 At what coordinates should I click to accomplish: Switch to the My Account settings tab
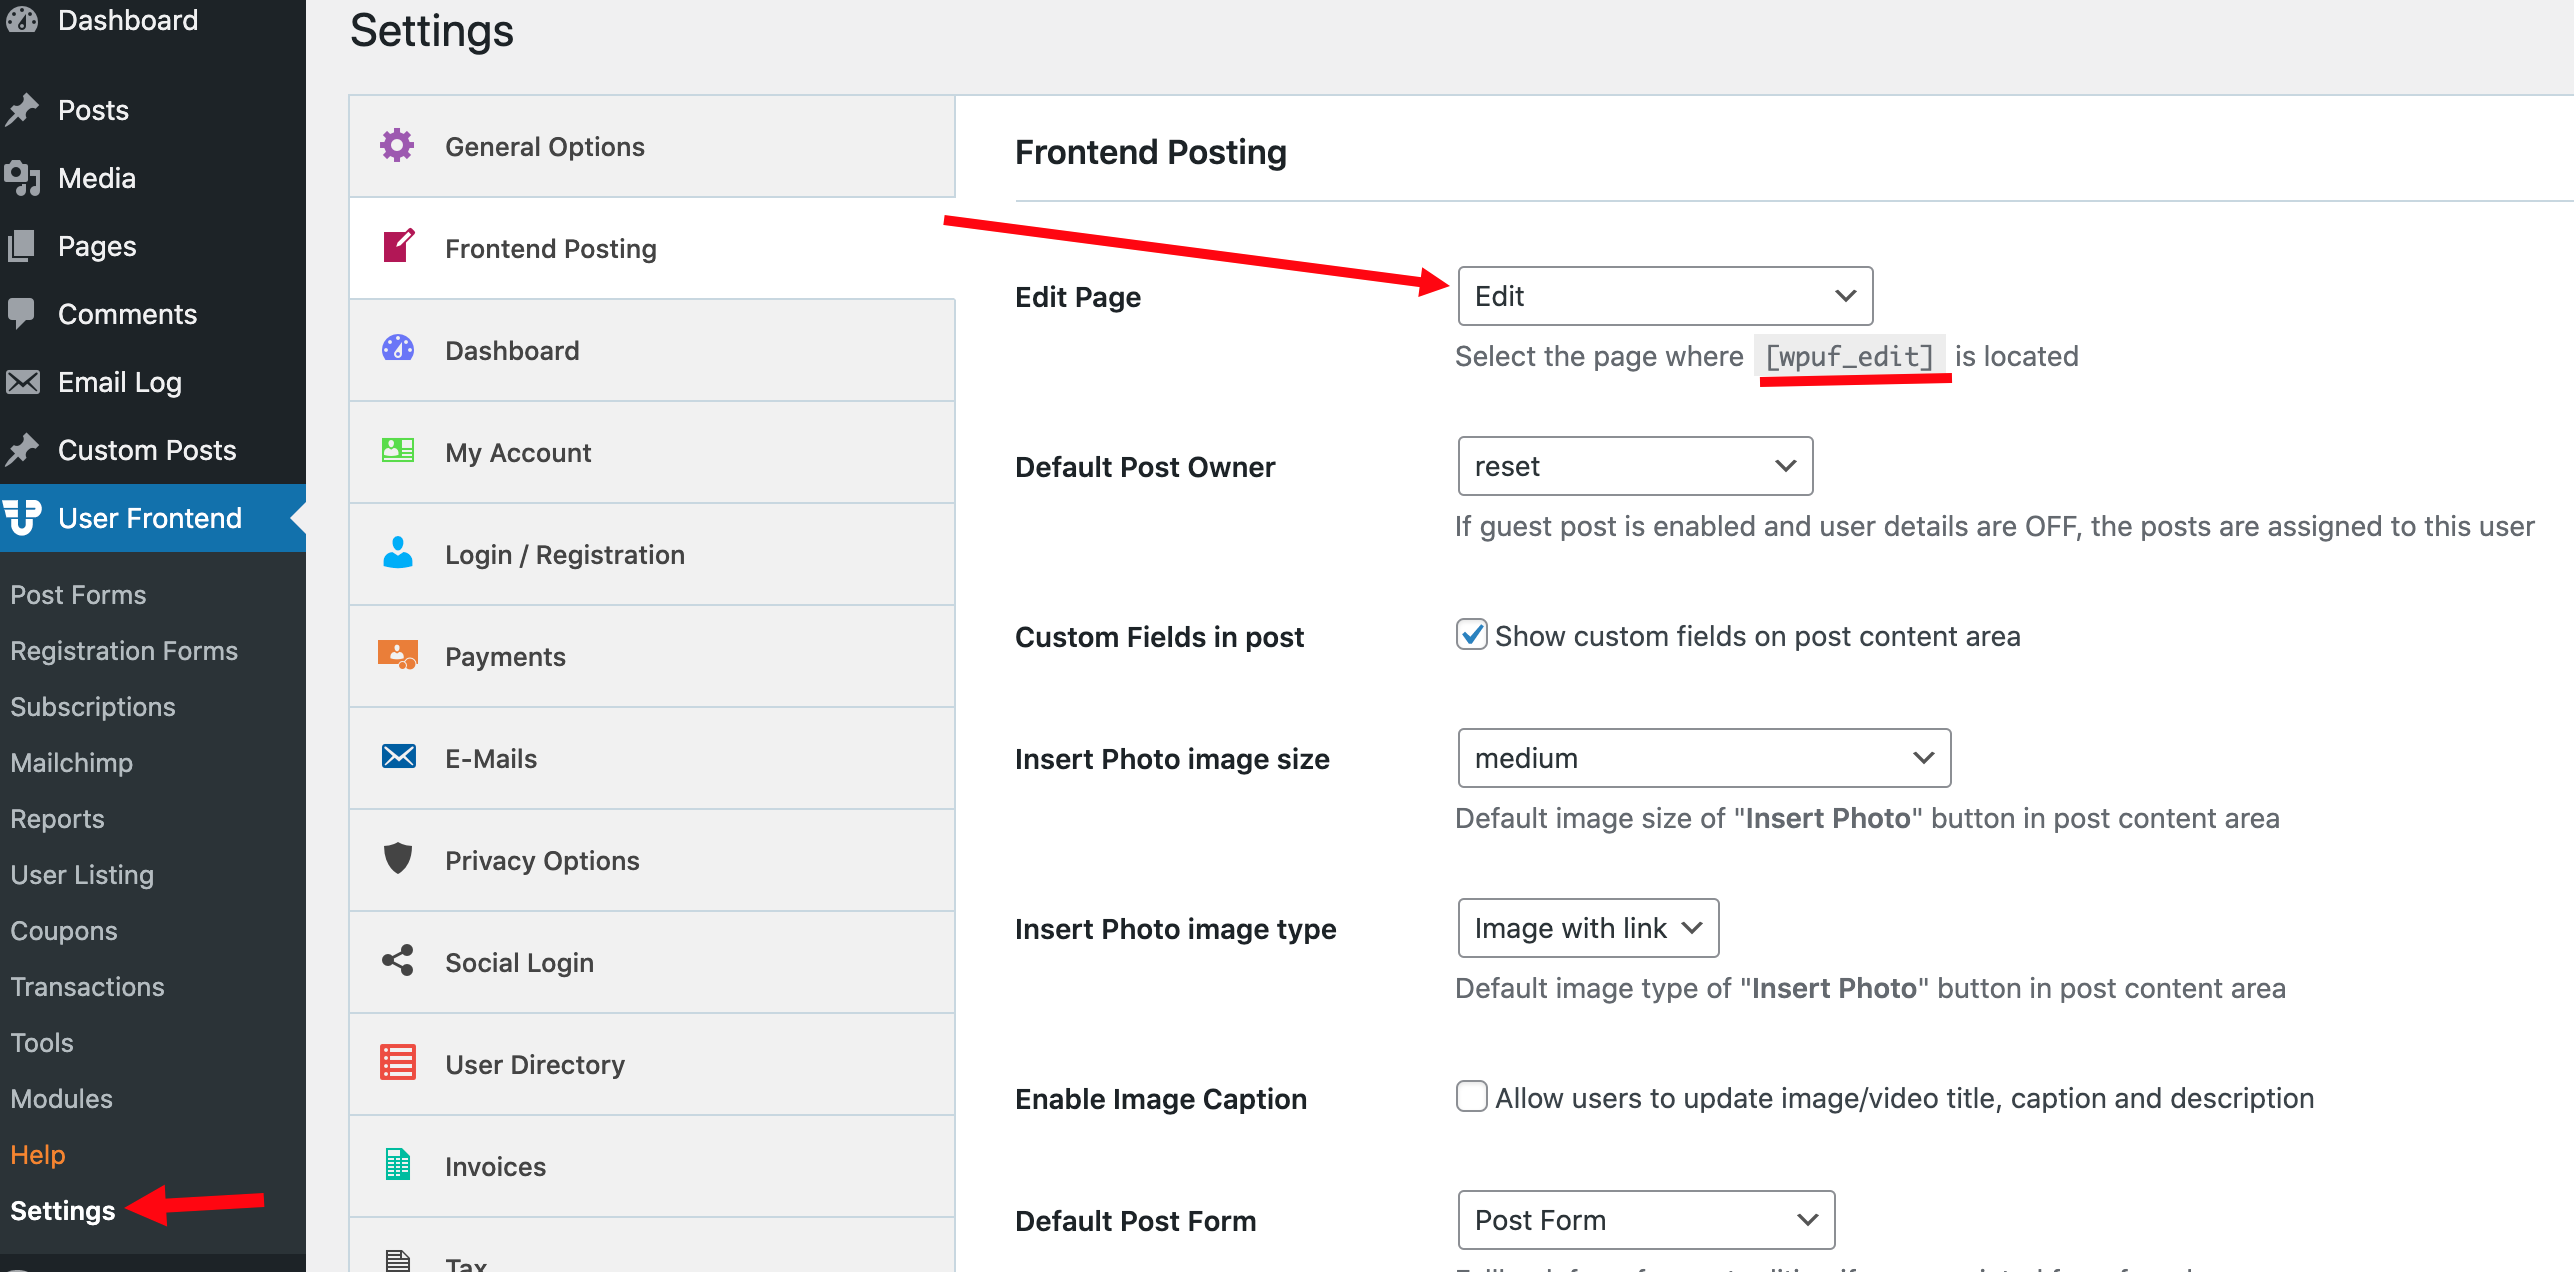tap(652, 453)
